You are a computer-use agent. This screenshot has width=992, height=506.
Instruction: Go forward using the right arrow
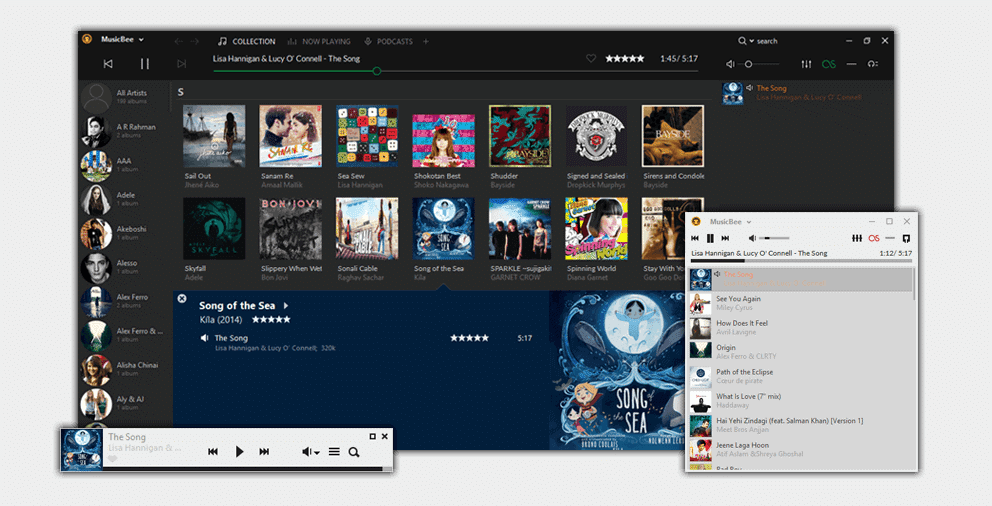(194, 41)
